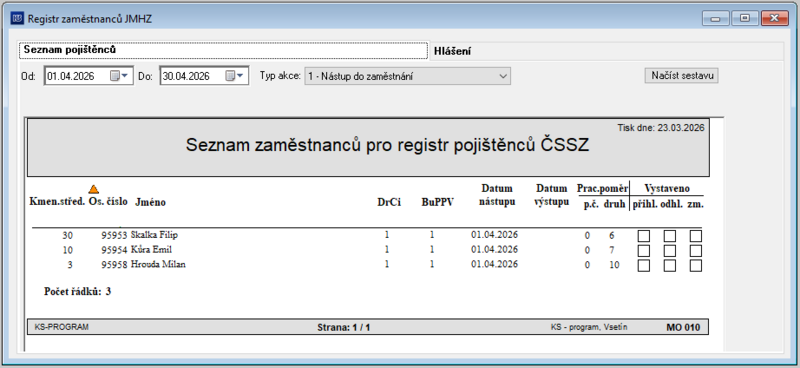Click Načíst sestavu button
800x368 pixels.
tap(682, 76)
